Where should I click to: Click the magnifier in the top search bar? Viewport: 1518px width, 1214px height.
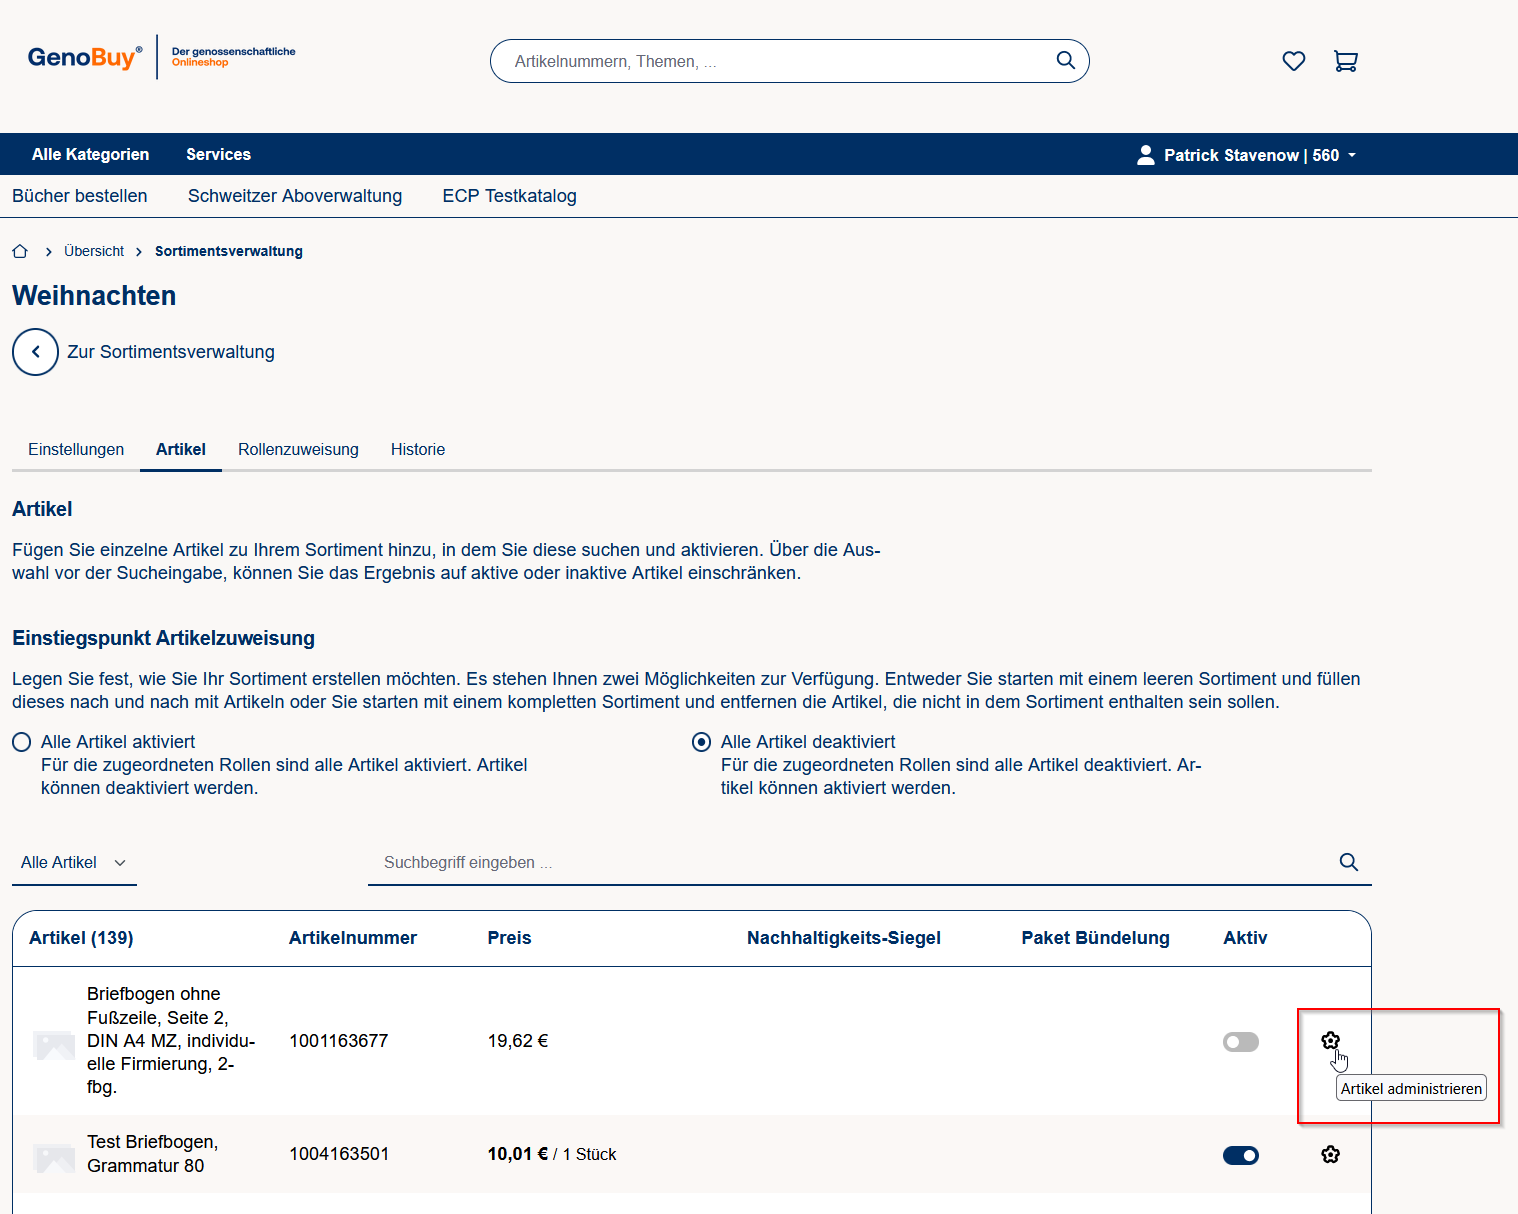(x=1065, y=61)
